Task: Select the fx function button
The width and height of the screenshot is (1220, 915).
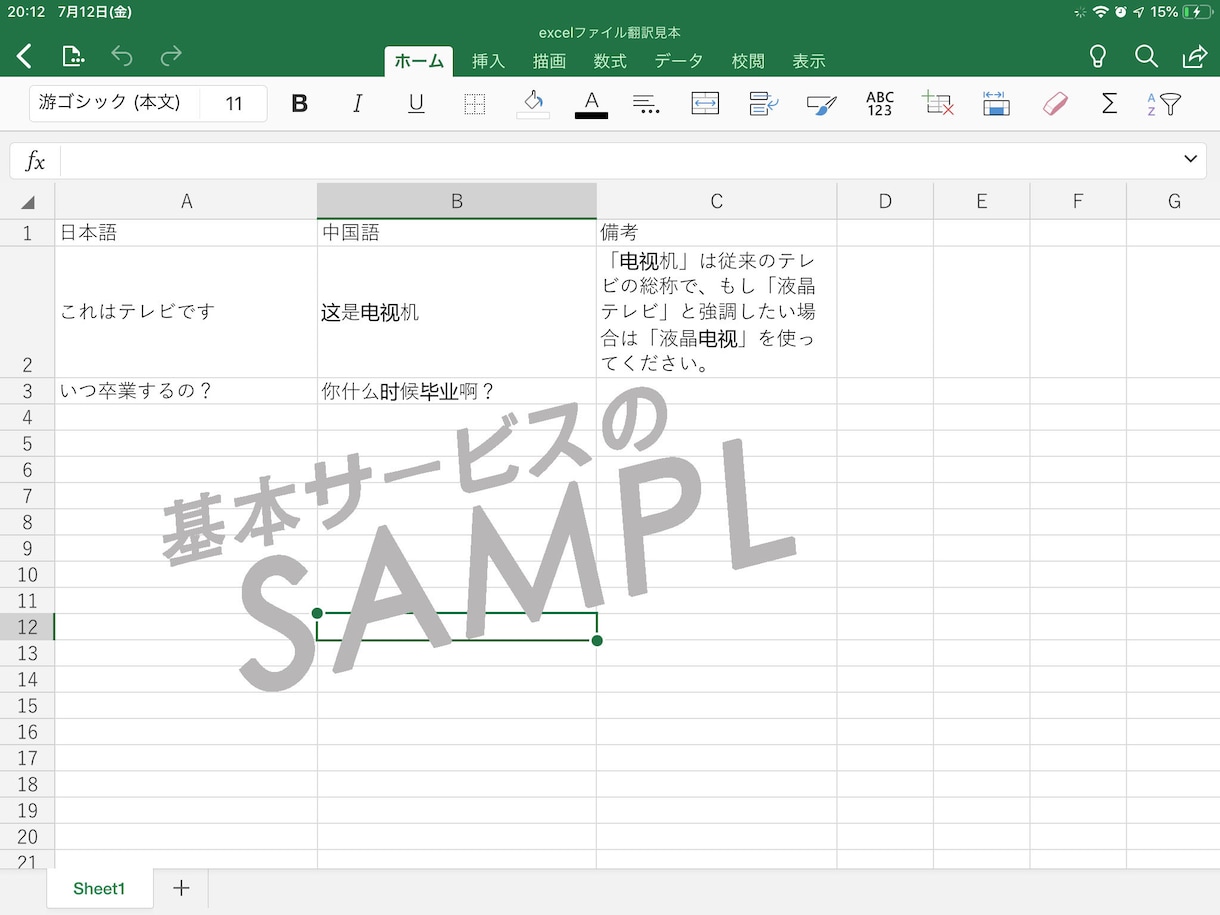Action: (35, 160)
